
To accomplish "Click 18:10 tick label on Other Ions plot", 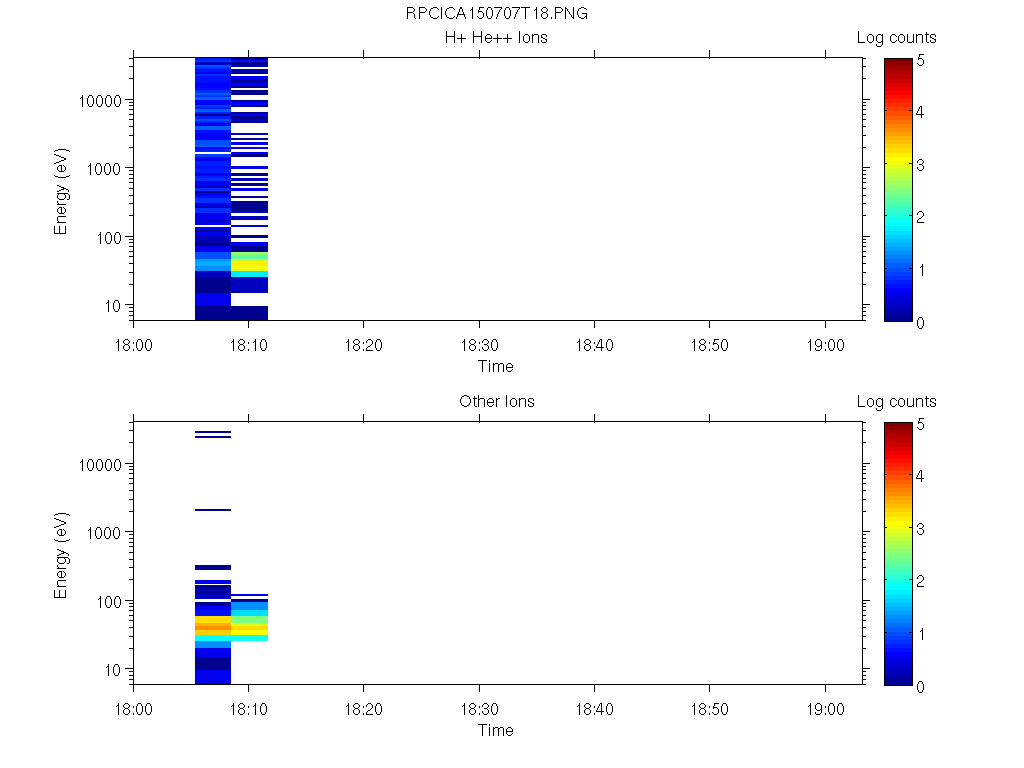I will [248, 709].
